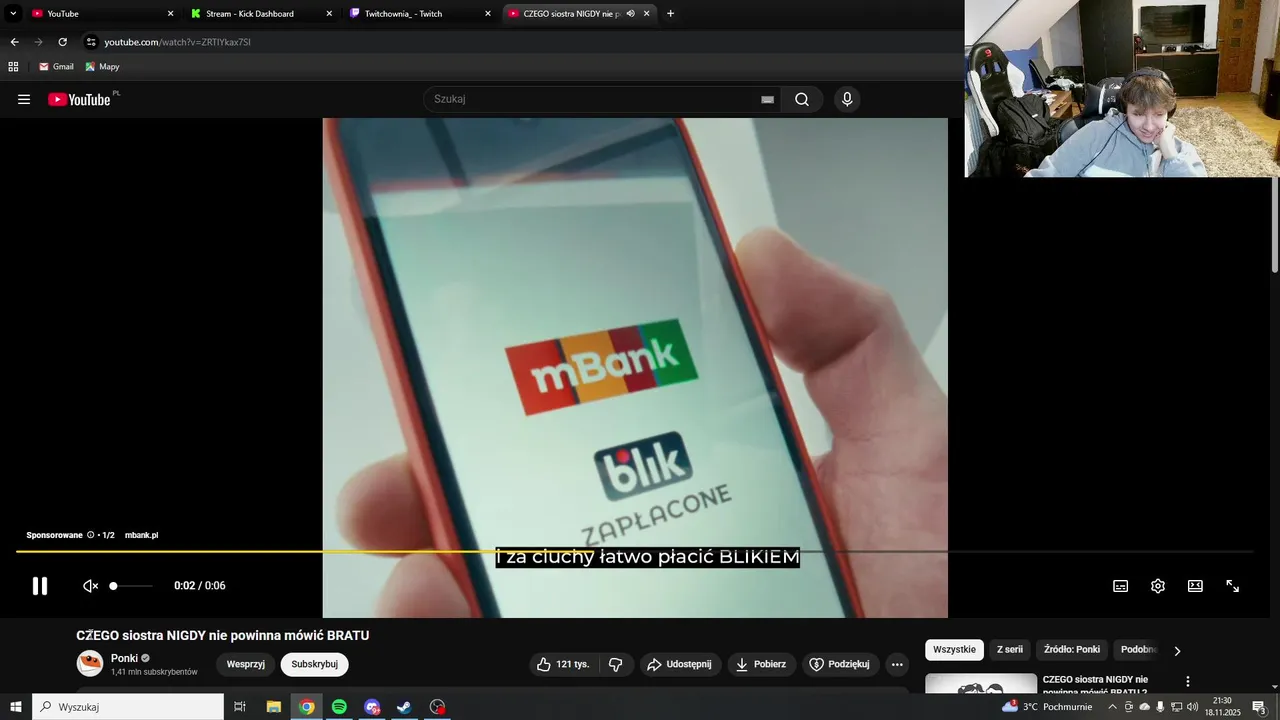Open options menu for the recommended video
This screenshot has width=1280, height=720.
coord(1188,681)
